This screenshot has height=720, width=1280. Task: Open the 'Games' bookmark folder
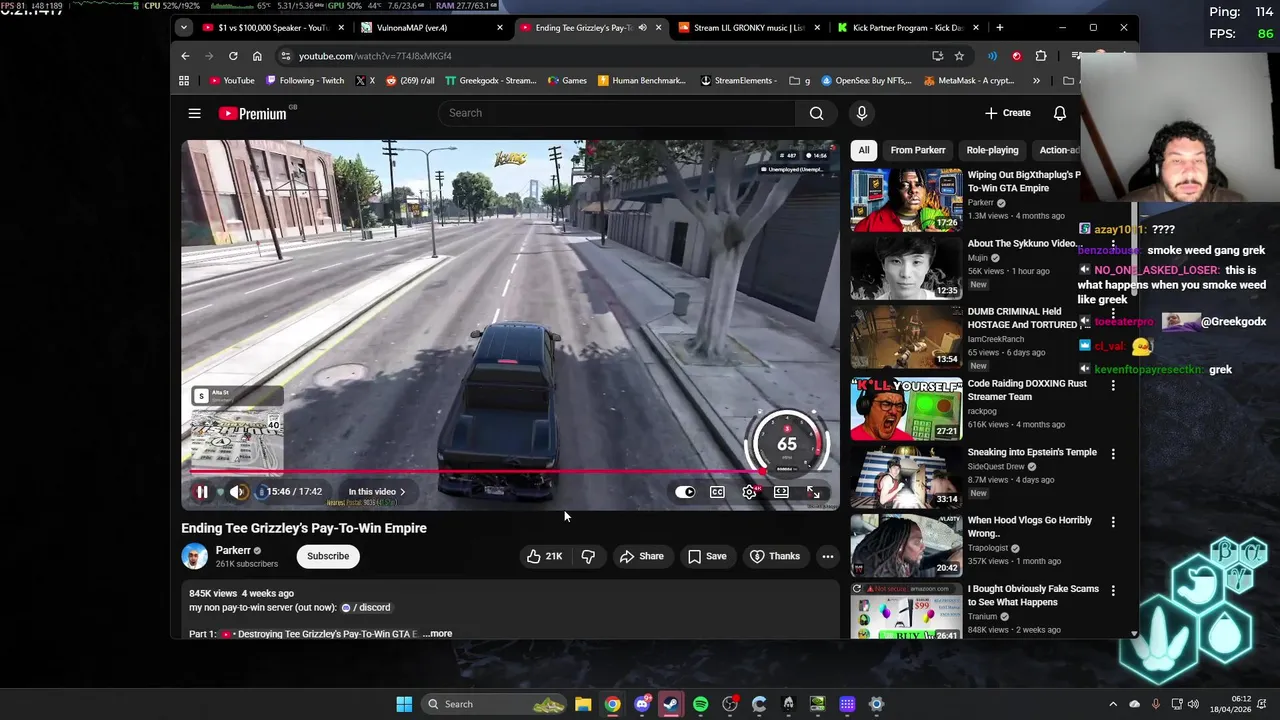point(567,81)
